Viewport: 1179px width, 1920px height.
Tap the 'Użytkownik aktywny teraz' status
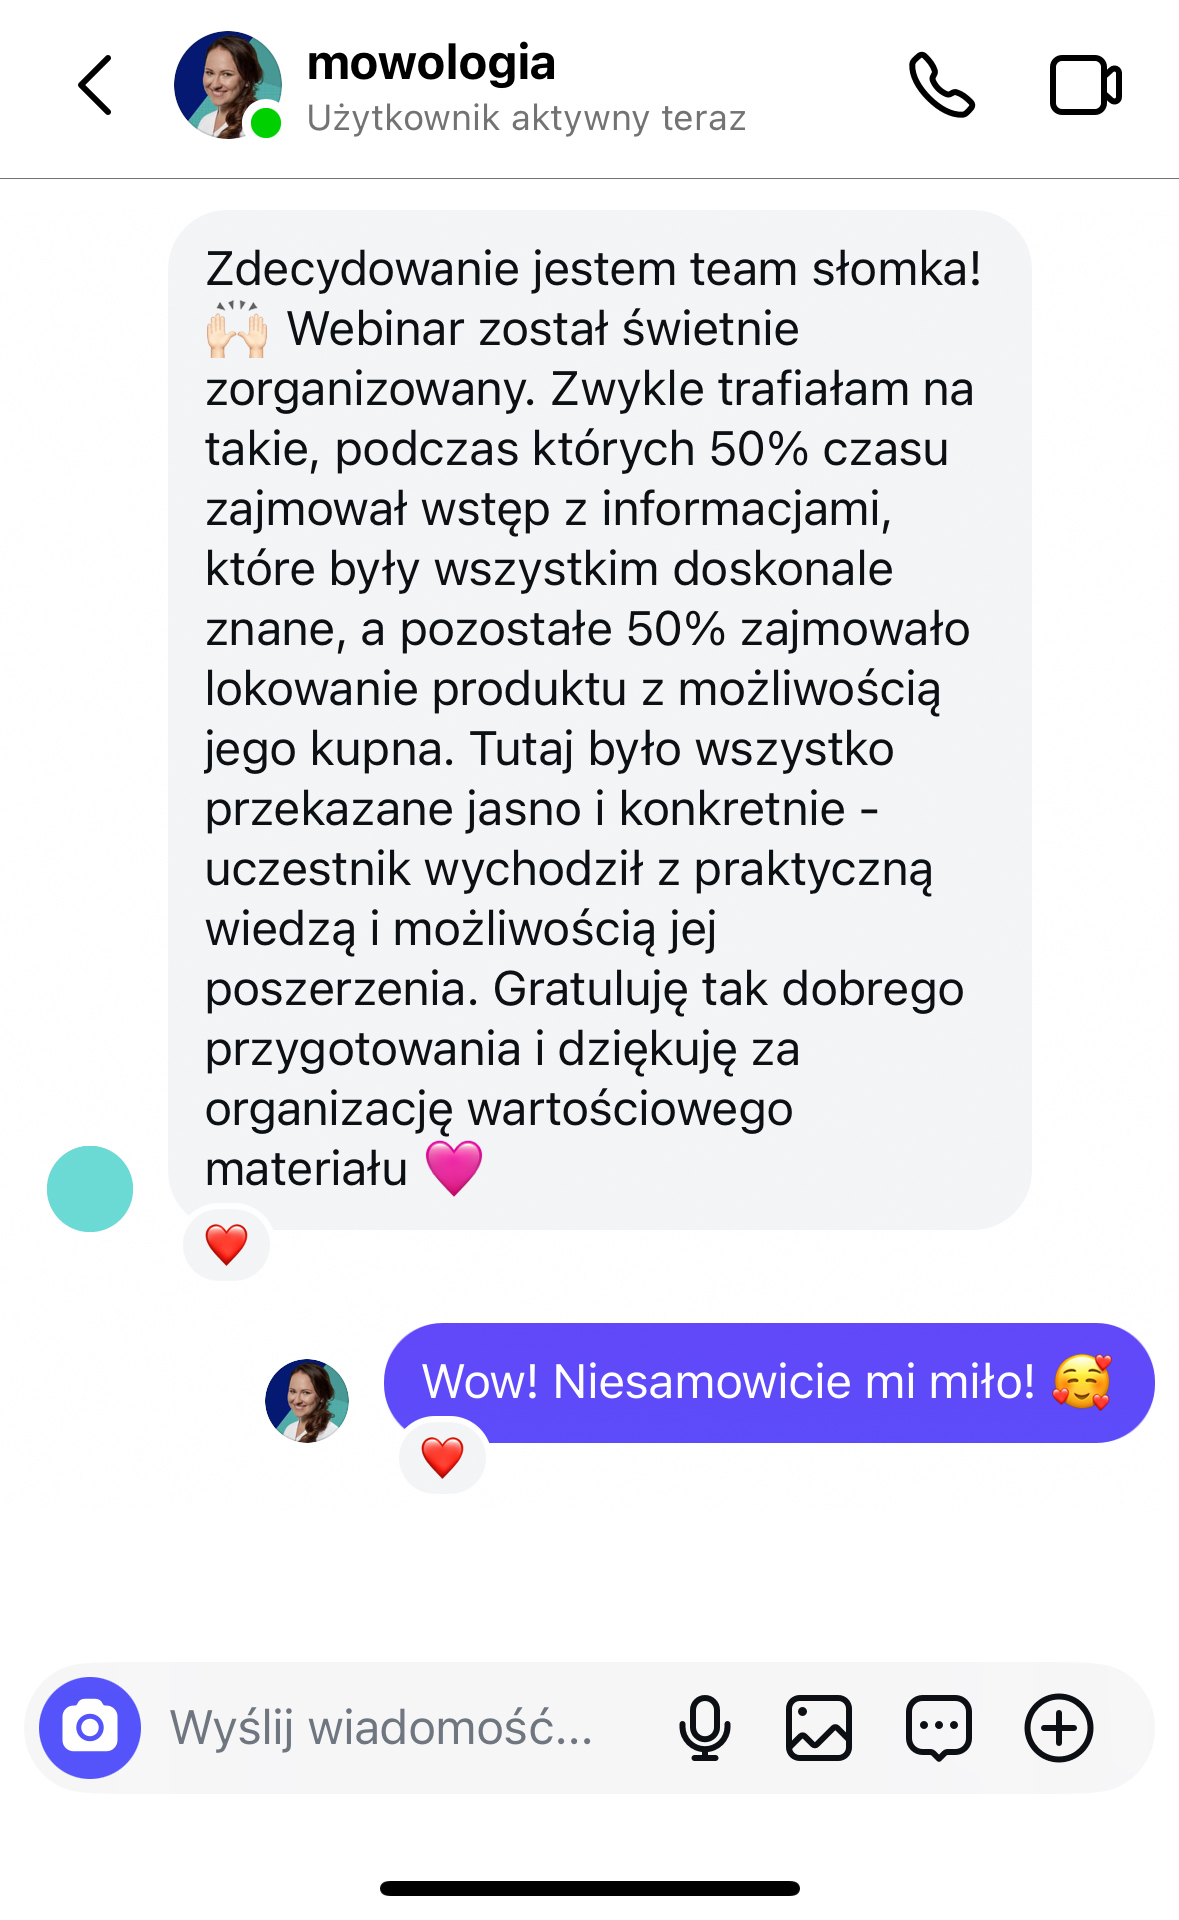[x=526, y=118]
